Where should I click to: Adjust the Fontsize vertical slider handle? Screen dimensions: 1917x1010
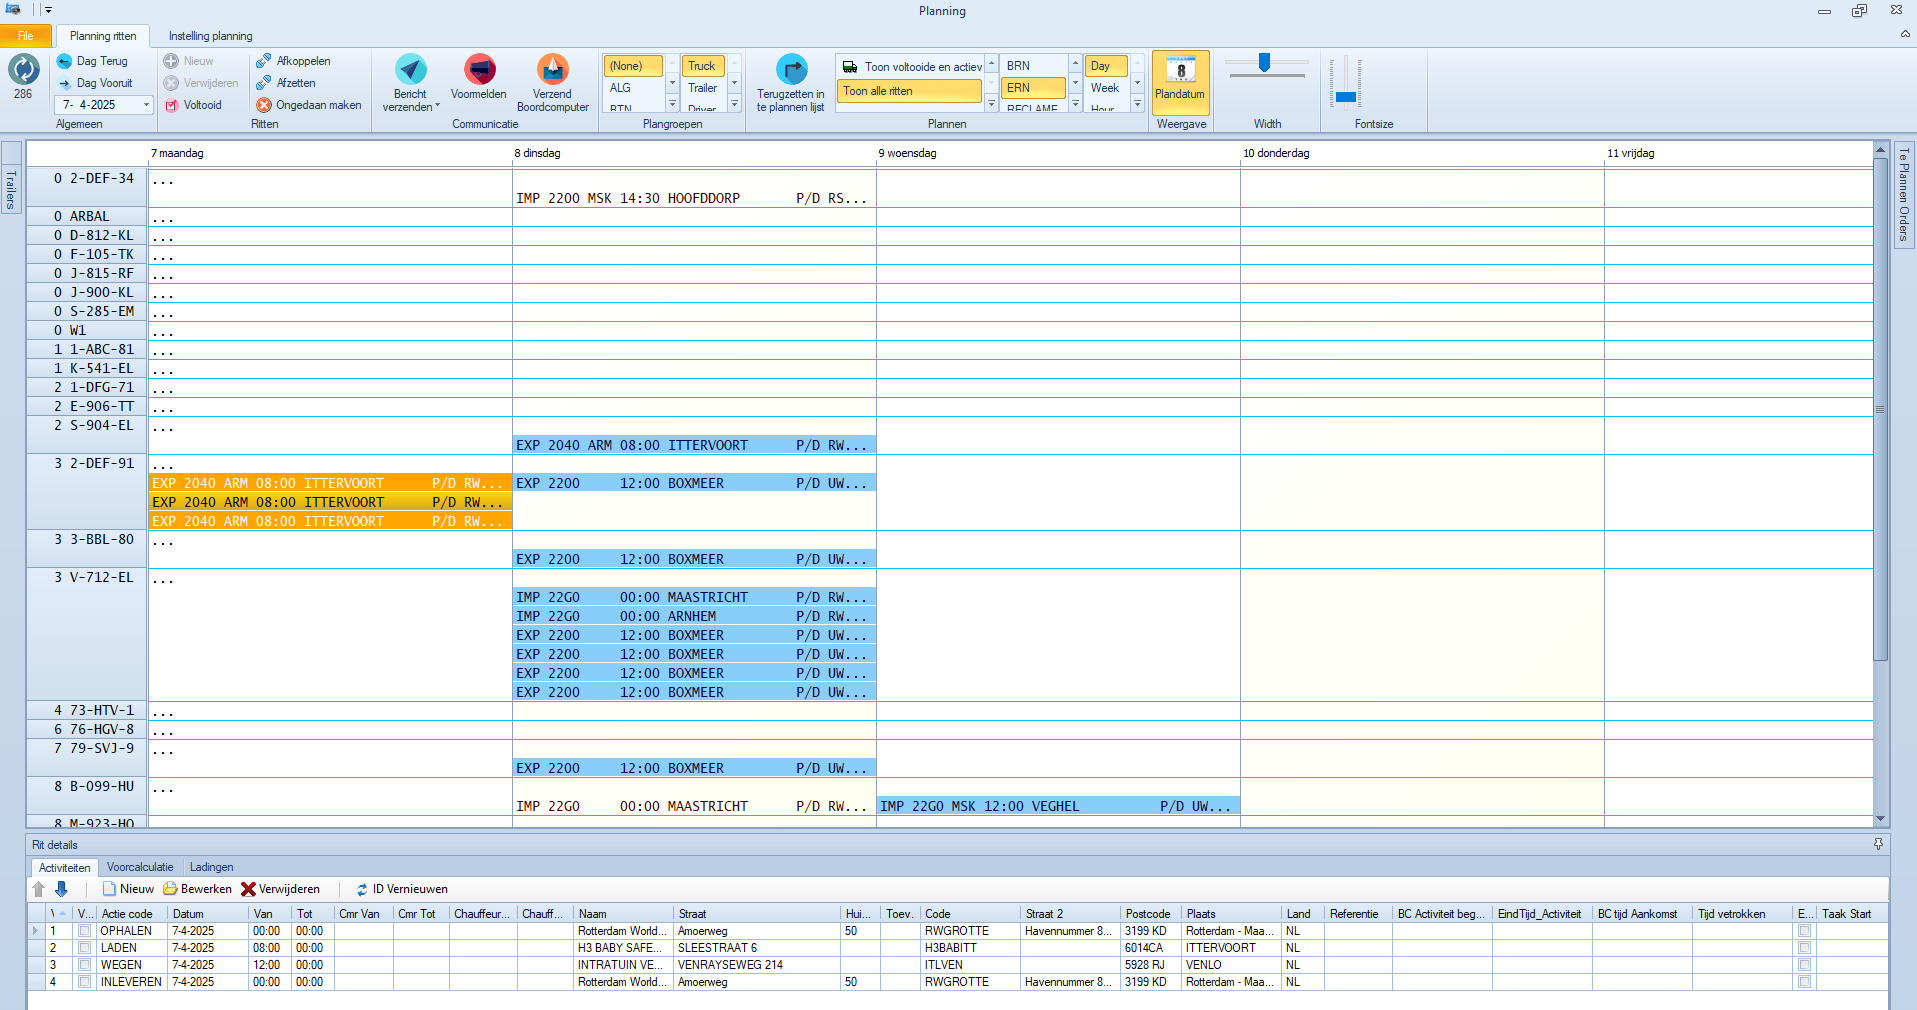pos(1346,97)
